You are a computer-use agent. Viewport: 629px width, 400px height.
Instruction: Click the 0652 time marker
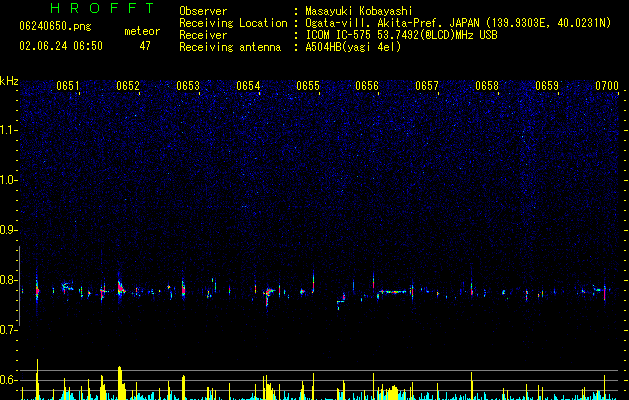[x=128, y=86]
